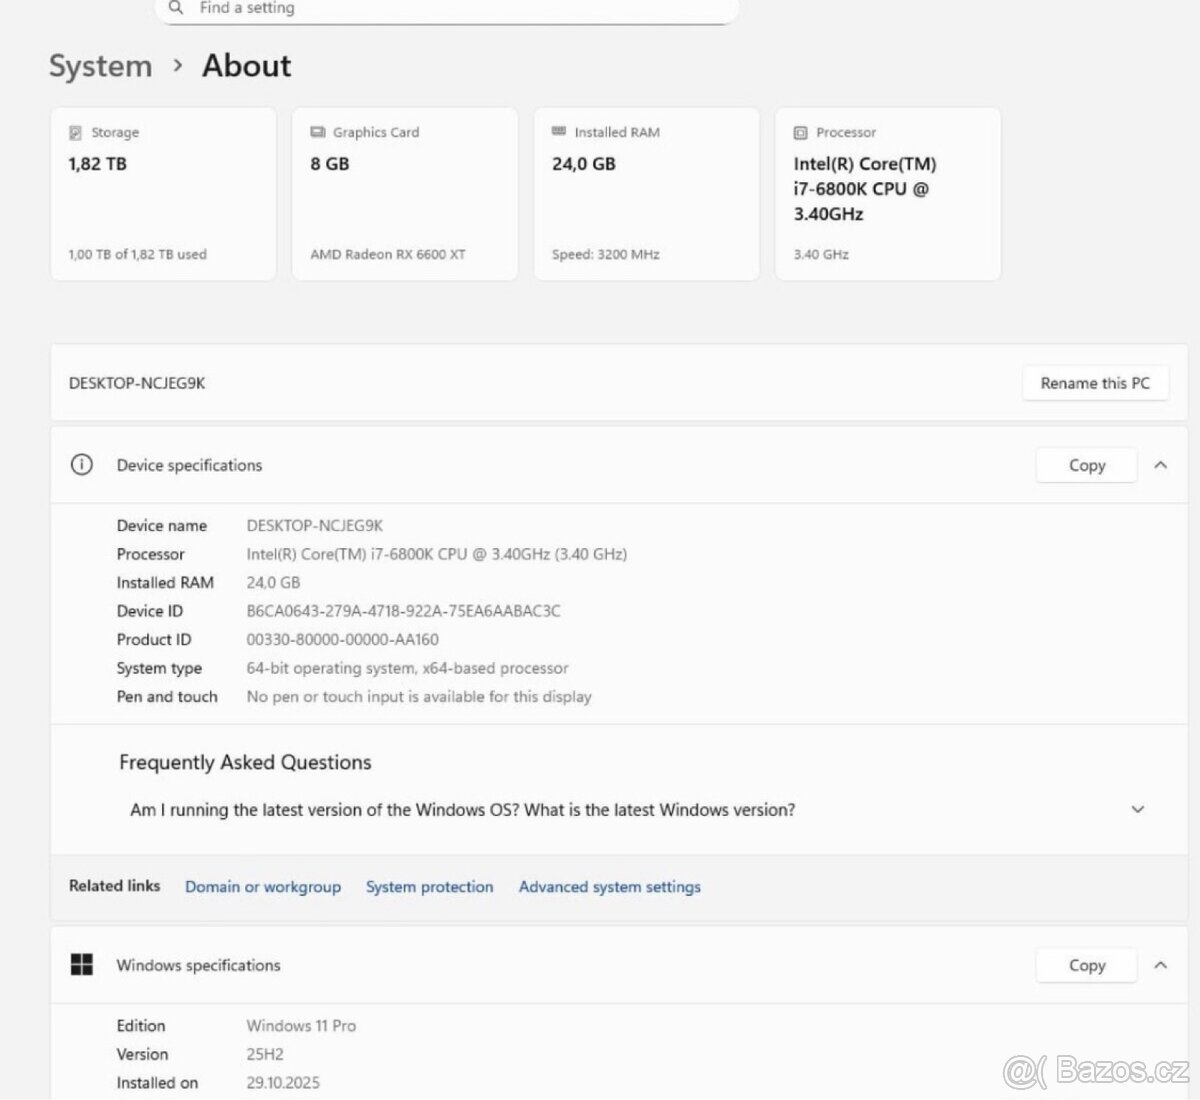The image size is (1200, 1100).
Task: Click the Device specifications info icon
Action: [82, 465]
